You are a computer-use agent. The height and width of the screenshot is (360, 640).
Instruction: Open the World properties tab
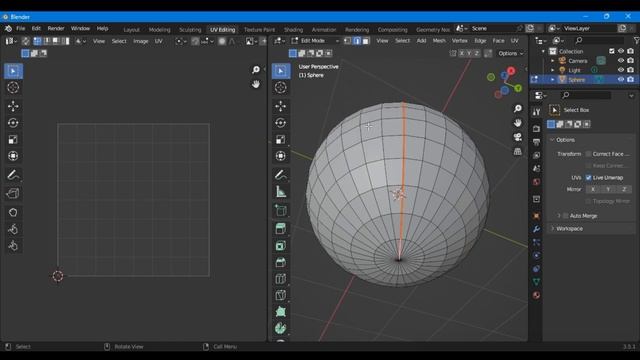[x=536, y=182]
